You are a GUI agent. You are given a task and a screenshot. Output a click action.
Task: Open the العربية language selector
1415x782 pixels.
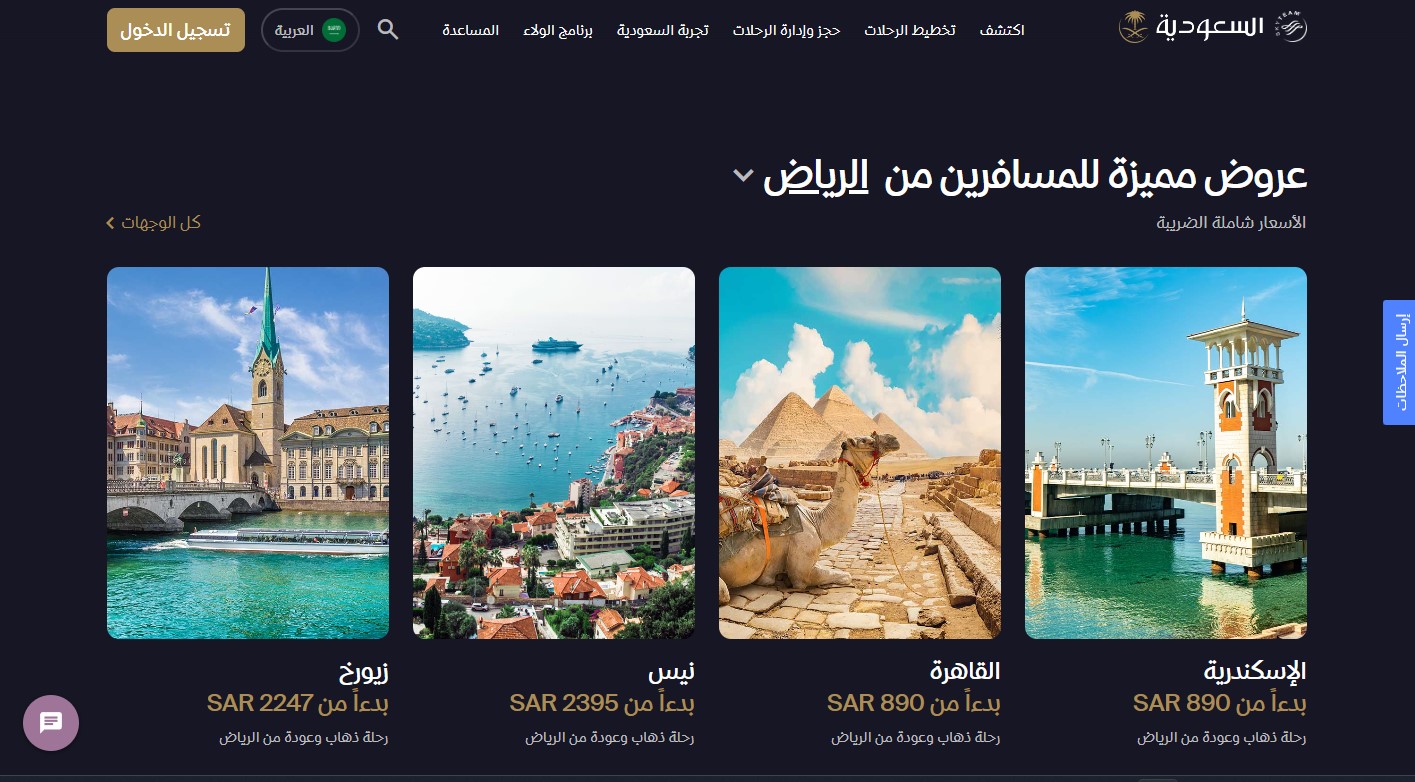[x=310, y=30]
